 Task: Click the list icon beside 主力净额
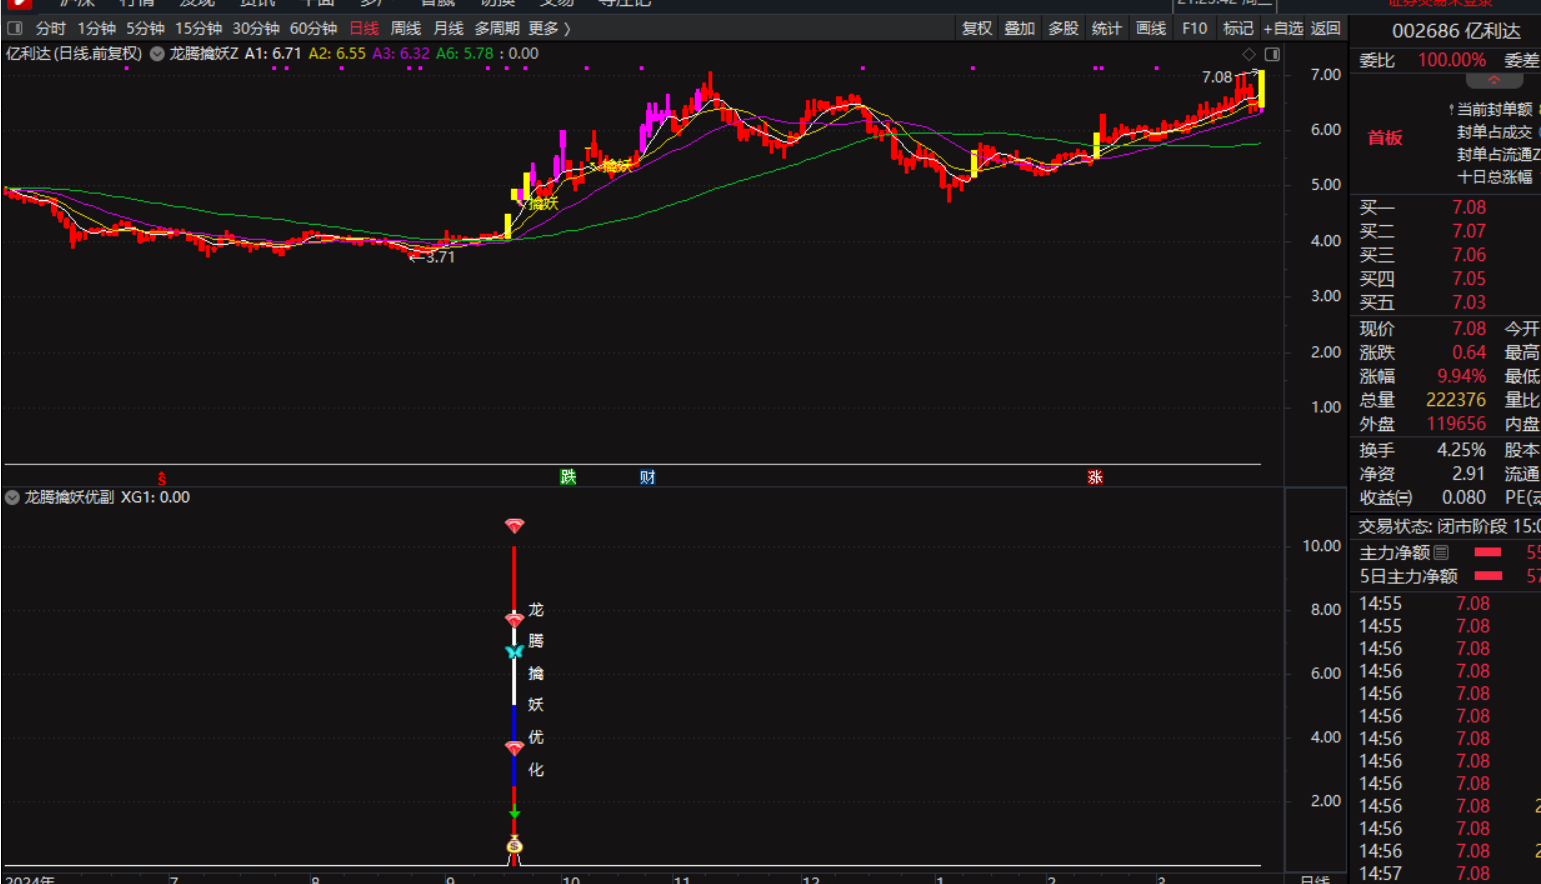pyautogui.click(x=1441, y=552)
